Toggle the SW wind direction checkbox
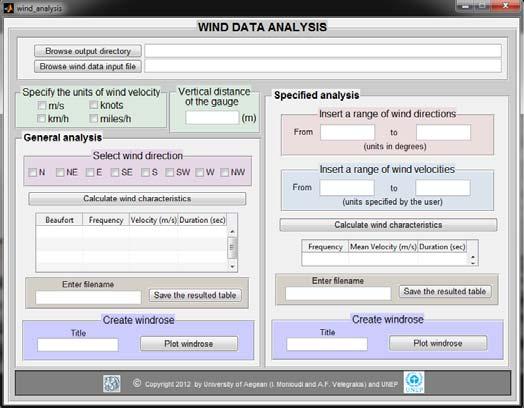Image resolution: width=524 pixels, height=408 pixels. point(169,172)
